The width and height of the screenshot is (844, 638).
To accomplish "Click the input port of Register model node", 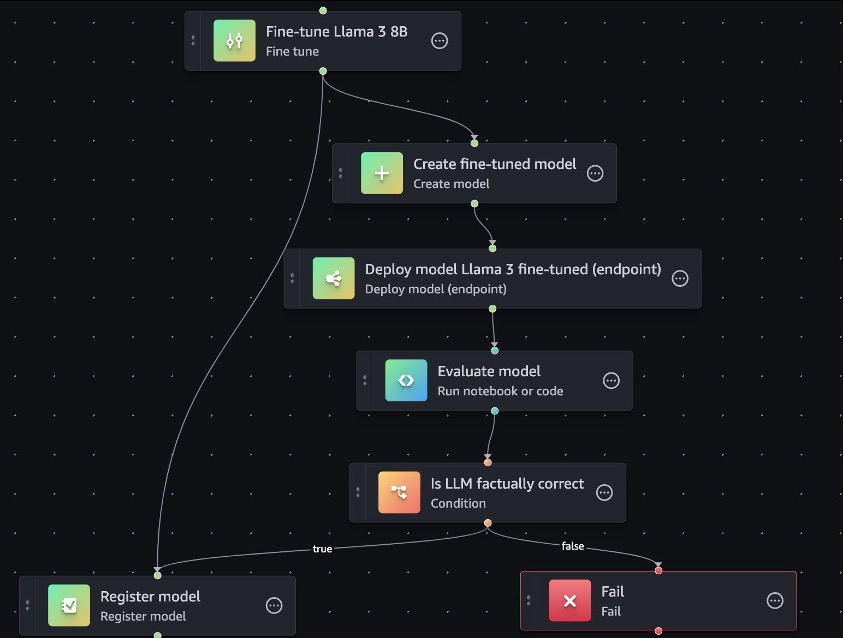I will [x=158, y=575].
